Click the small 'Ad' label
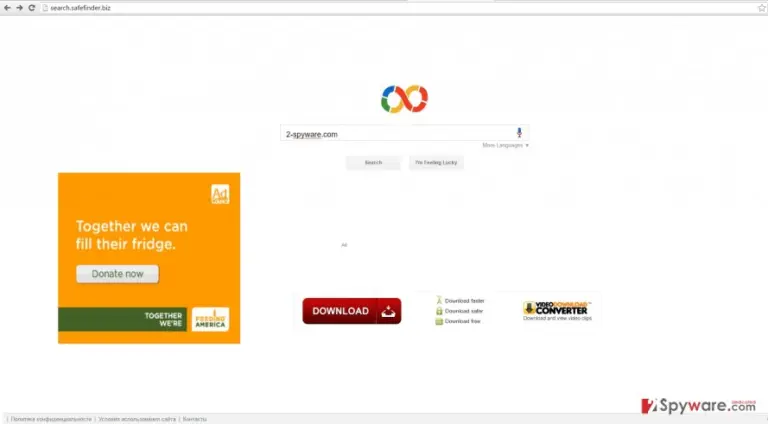Screen dimensions: 768x424 (344, 245)
